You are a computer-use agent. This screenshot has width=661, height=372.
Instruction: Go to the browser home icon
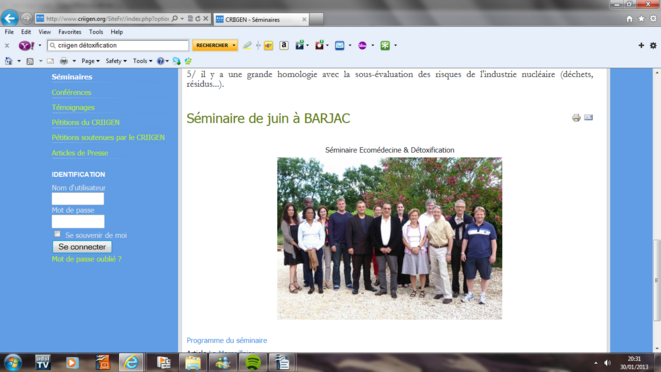[x=629, y=19]
